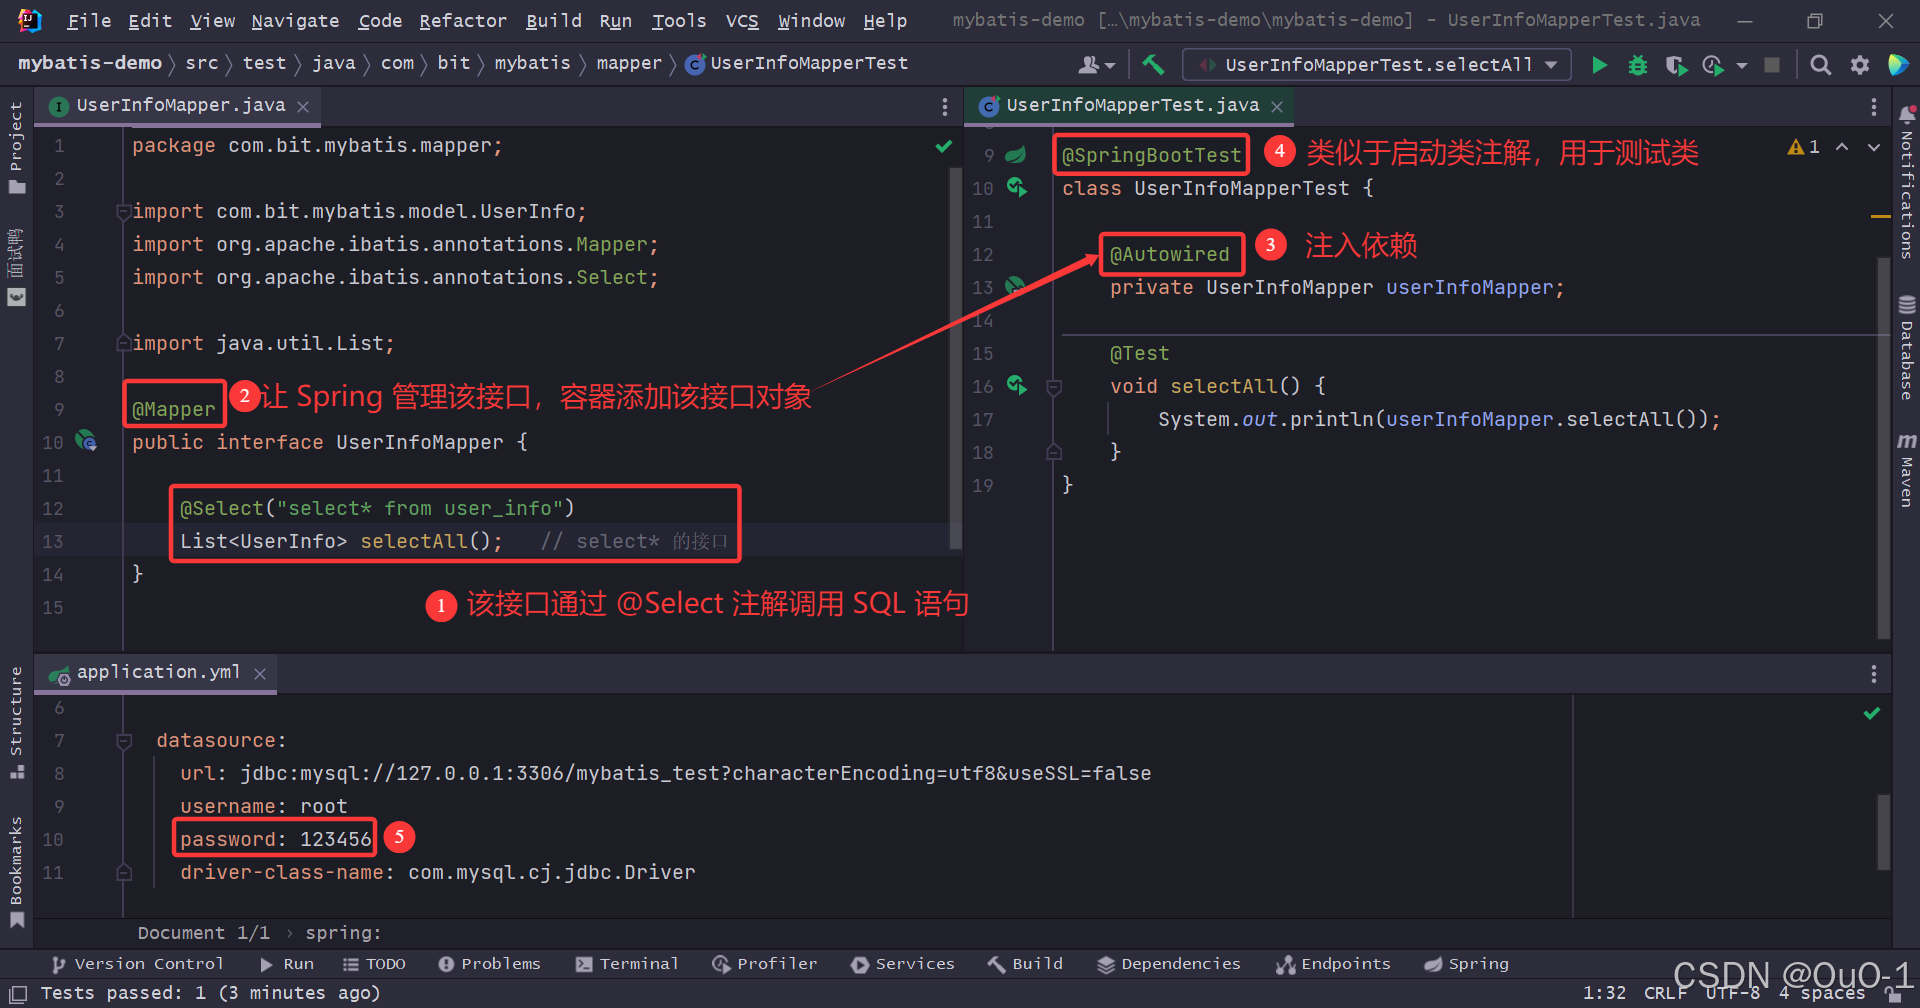This screenshot has width=1920, height=1008.
Task: Open the Tools menu
Action: click(679, 20)
